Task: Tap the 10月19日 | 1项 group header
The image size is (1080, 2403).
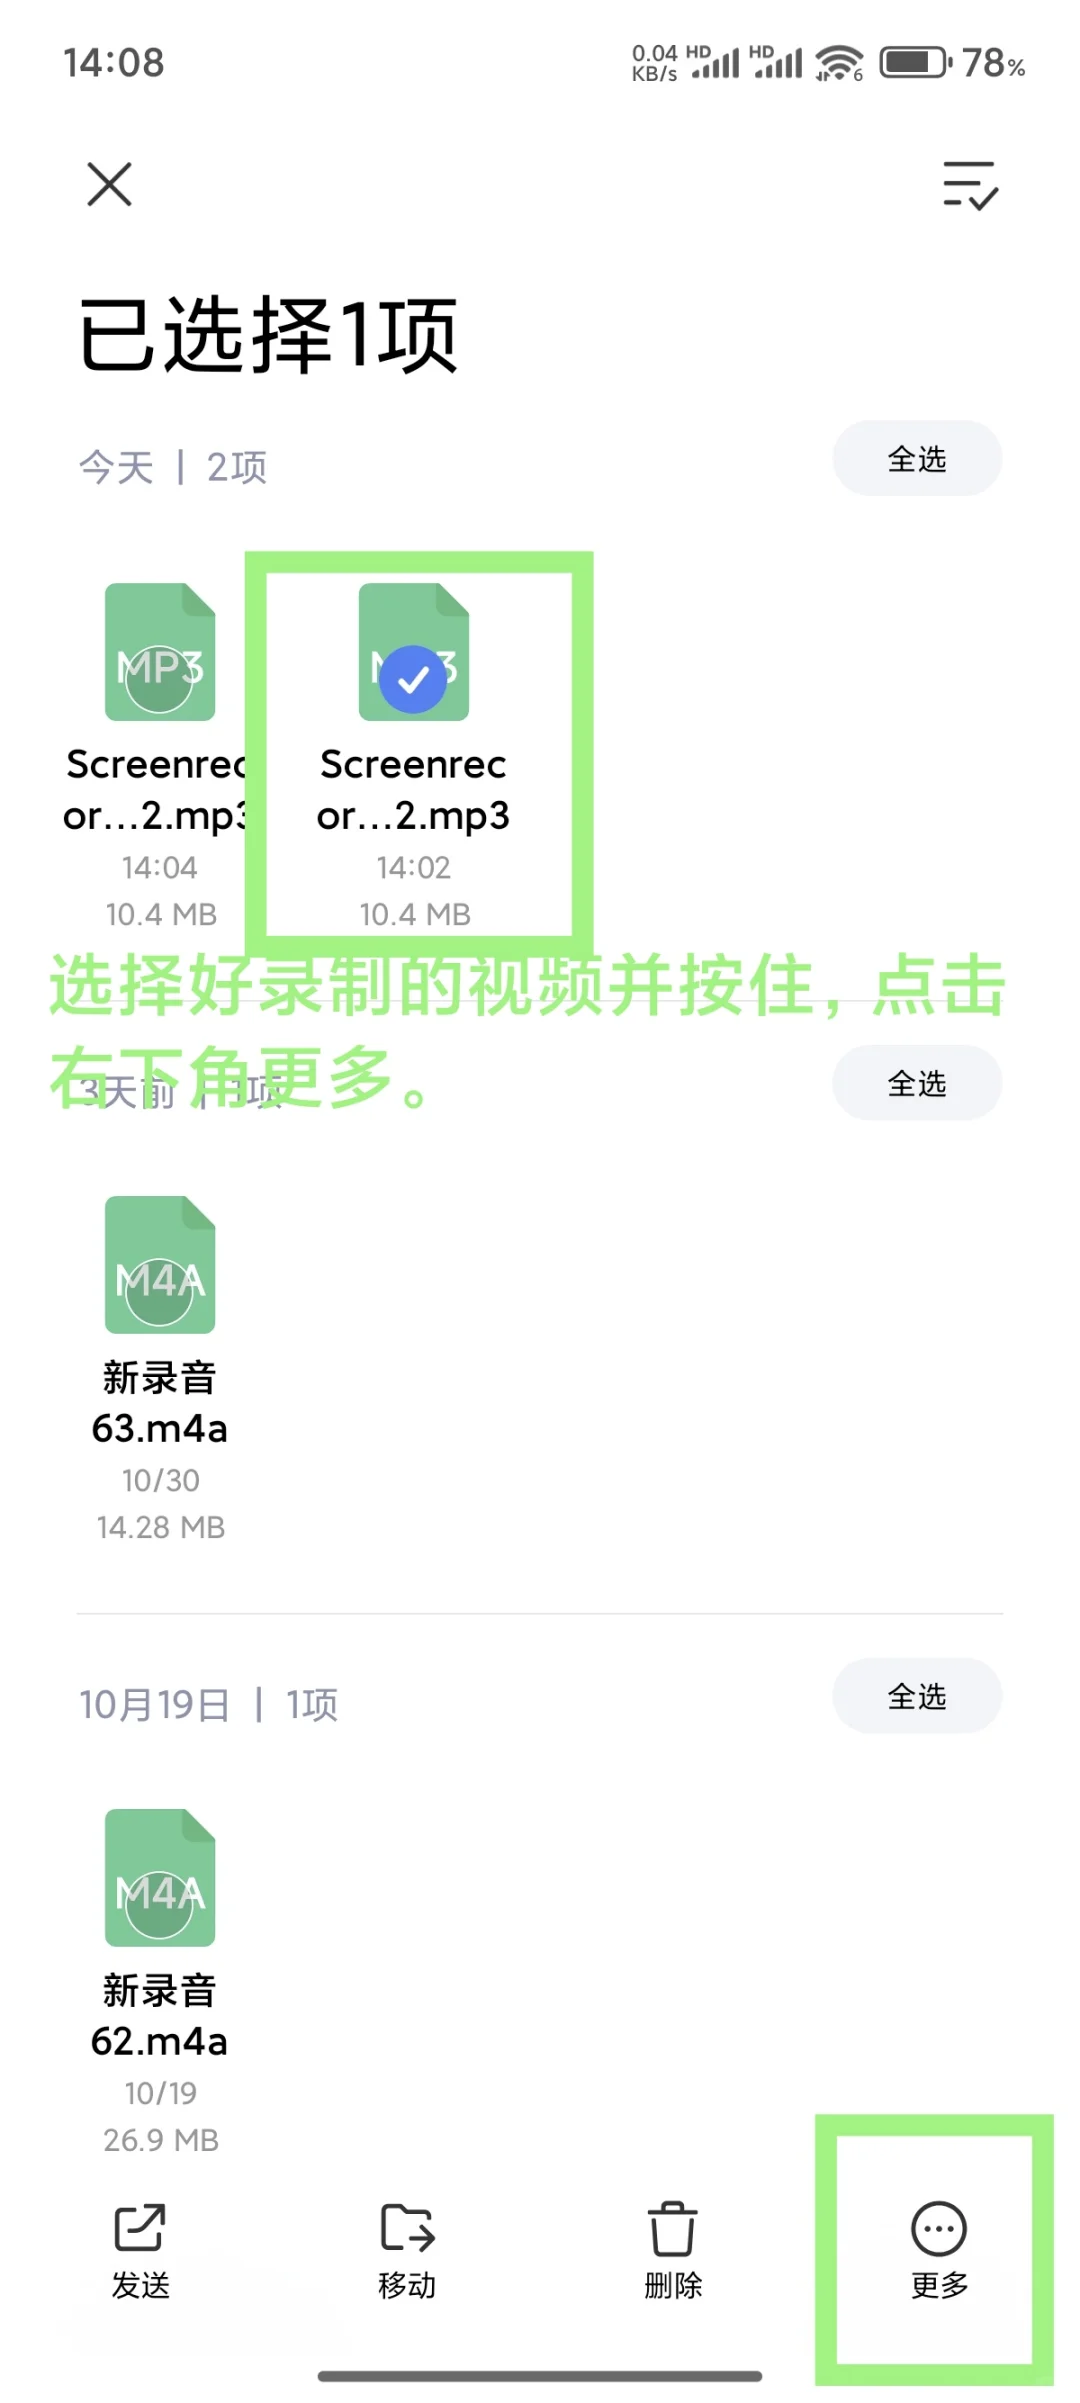Action: tap(208, 1704)
